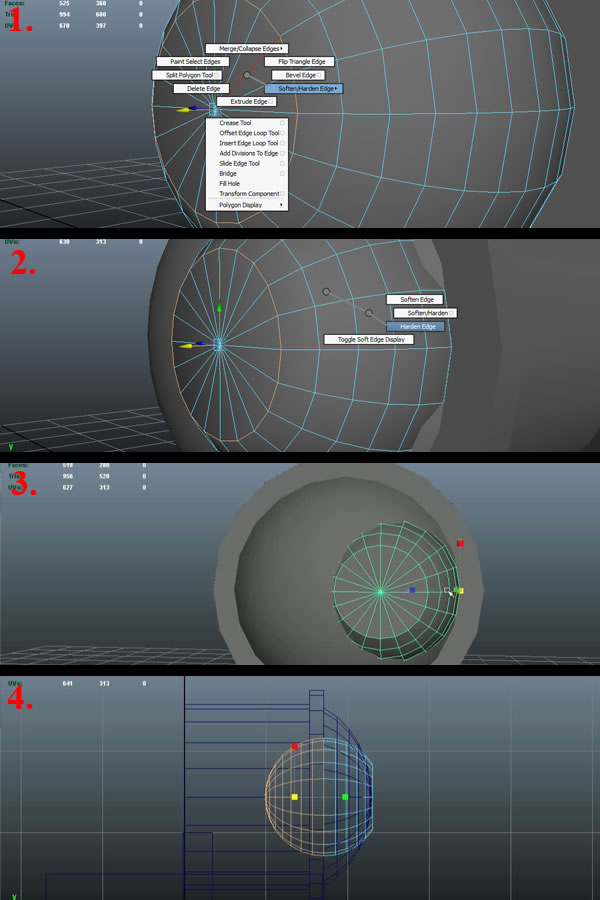Image resolution: width=600 pixels, height=900 pixels.
Task: Open the Soften/Harden option box in panel 2
Action: (x=452, y=313)
